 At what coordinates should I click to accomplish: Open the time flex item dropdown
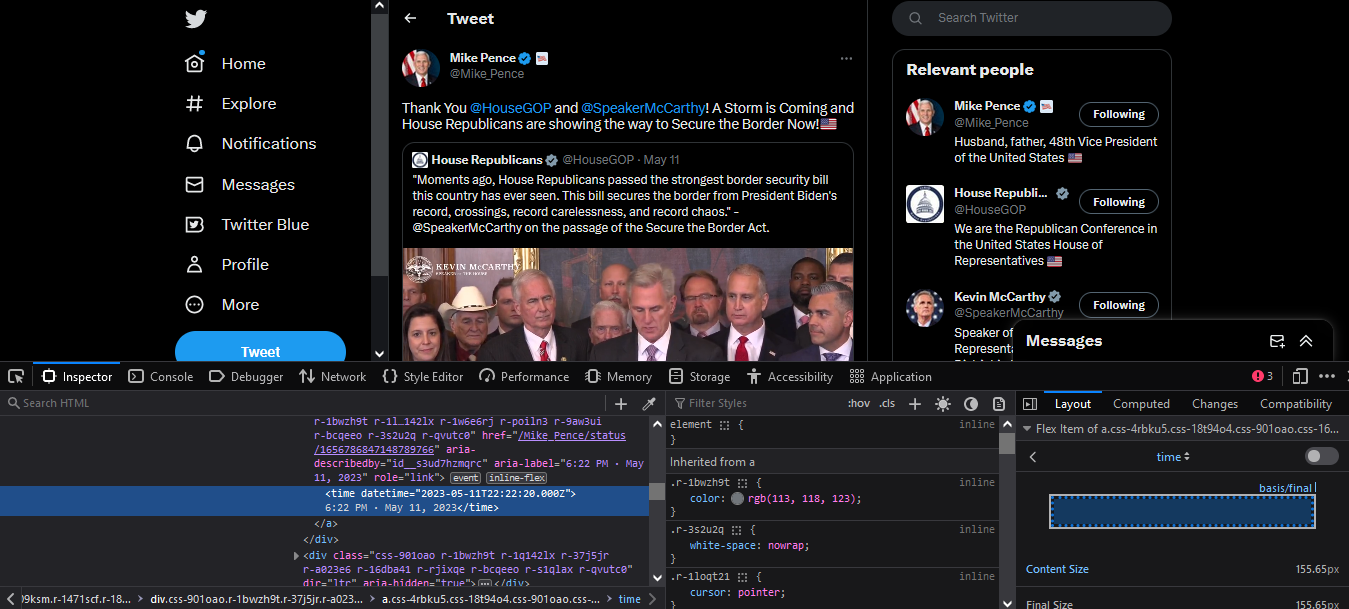[1173, 457]
